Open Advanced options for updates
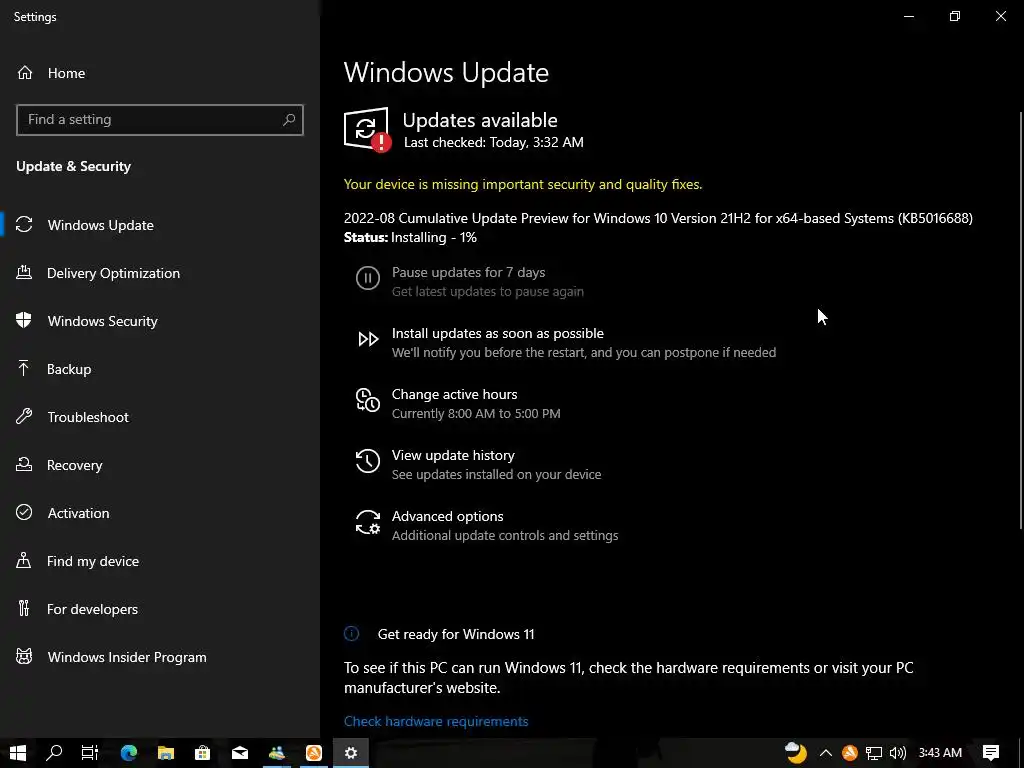Screen dimensions: 1024x768 click(486, 525)
